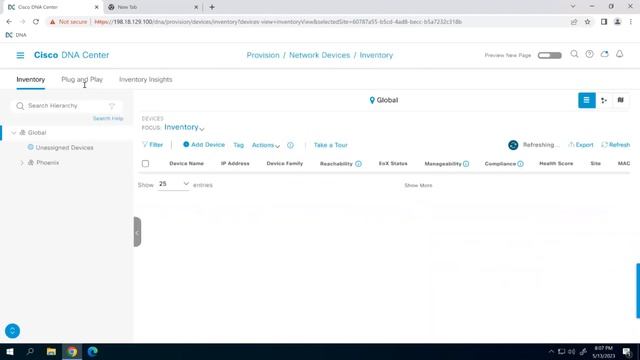Click Network Devices in the breadcrumb
Screen dimensions: 640x360
pos(320,55)
